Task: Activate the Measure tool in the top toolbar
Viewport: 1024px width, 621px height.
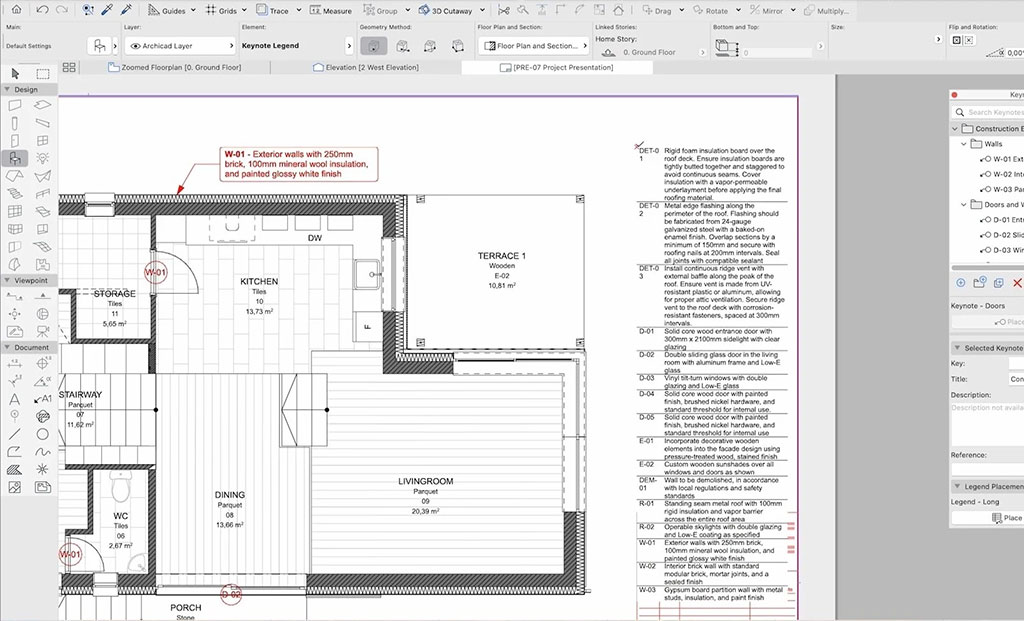Action: [x=331, y=10]
